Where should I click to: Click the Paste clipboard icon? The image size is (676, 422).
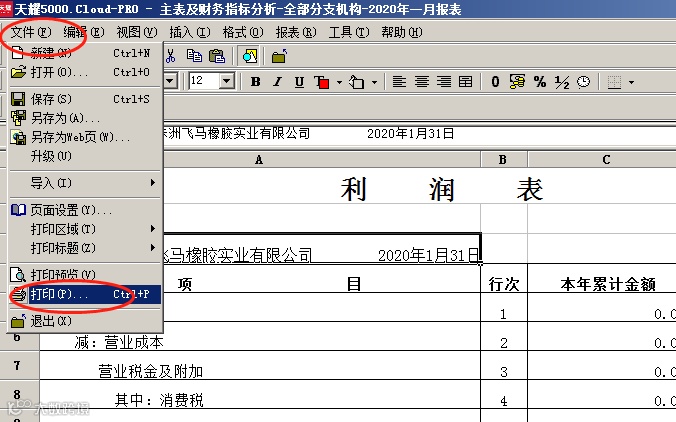click(217, 56)
